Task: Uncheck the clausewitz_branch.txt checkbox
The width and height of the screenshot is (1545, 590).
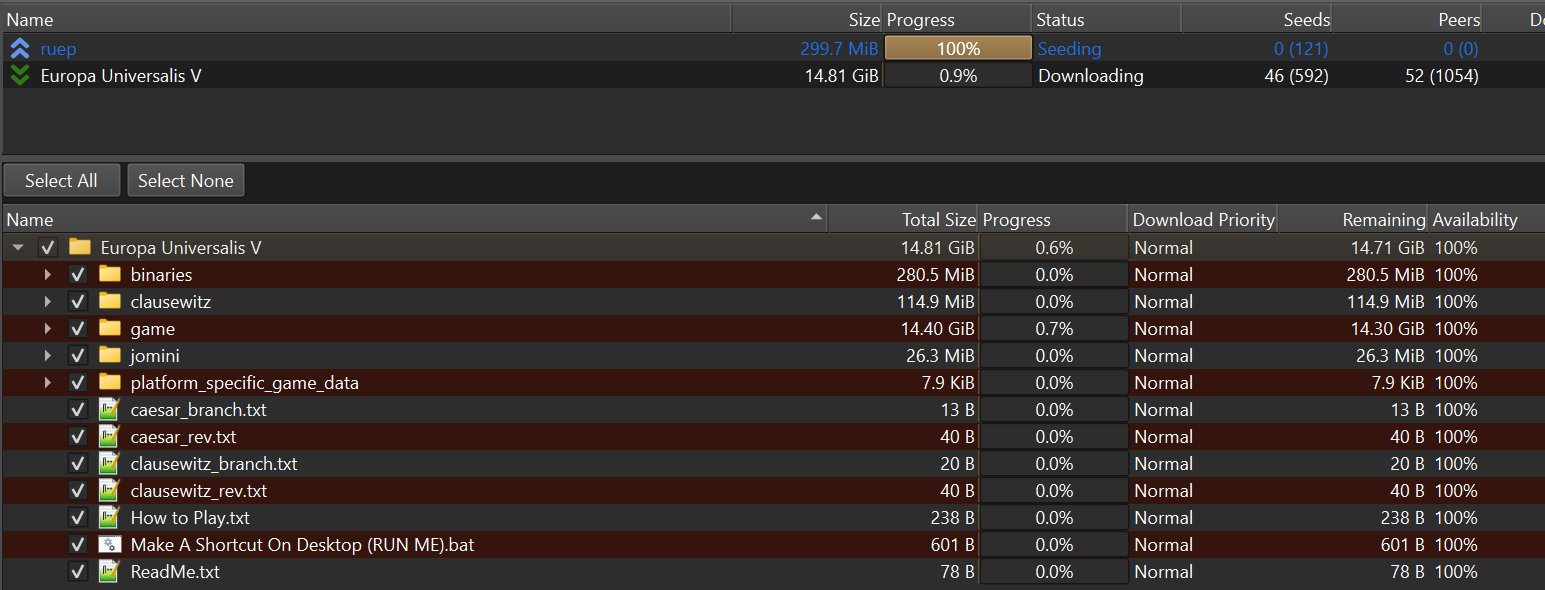Action: 78,463
